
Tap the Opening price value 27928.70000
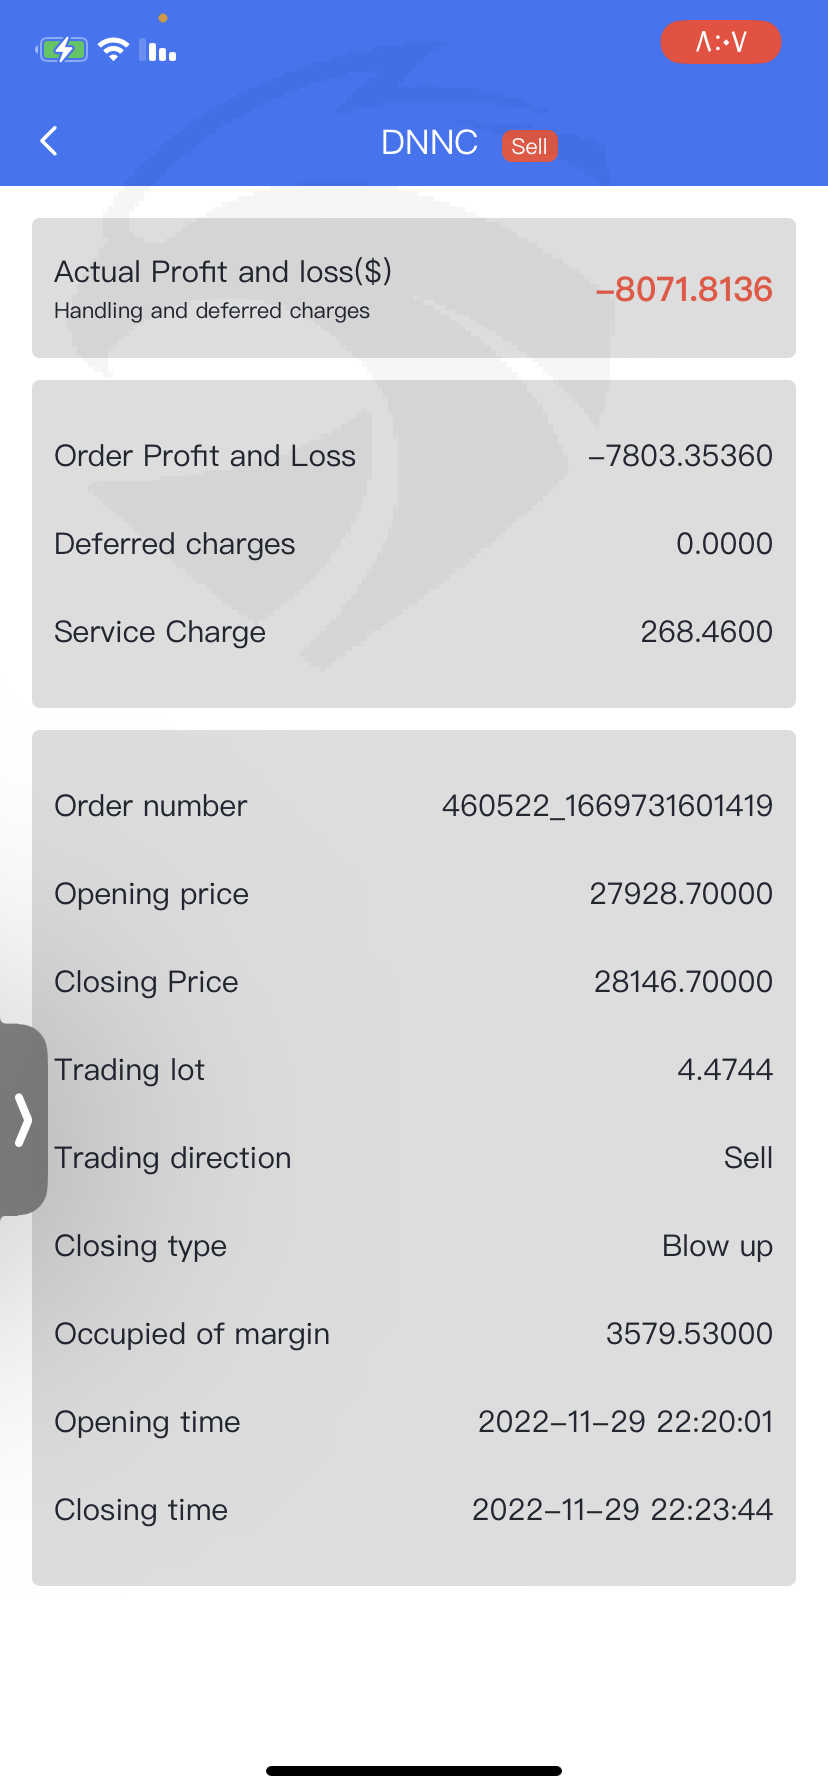tap(680, 894)
